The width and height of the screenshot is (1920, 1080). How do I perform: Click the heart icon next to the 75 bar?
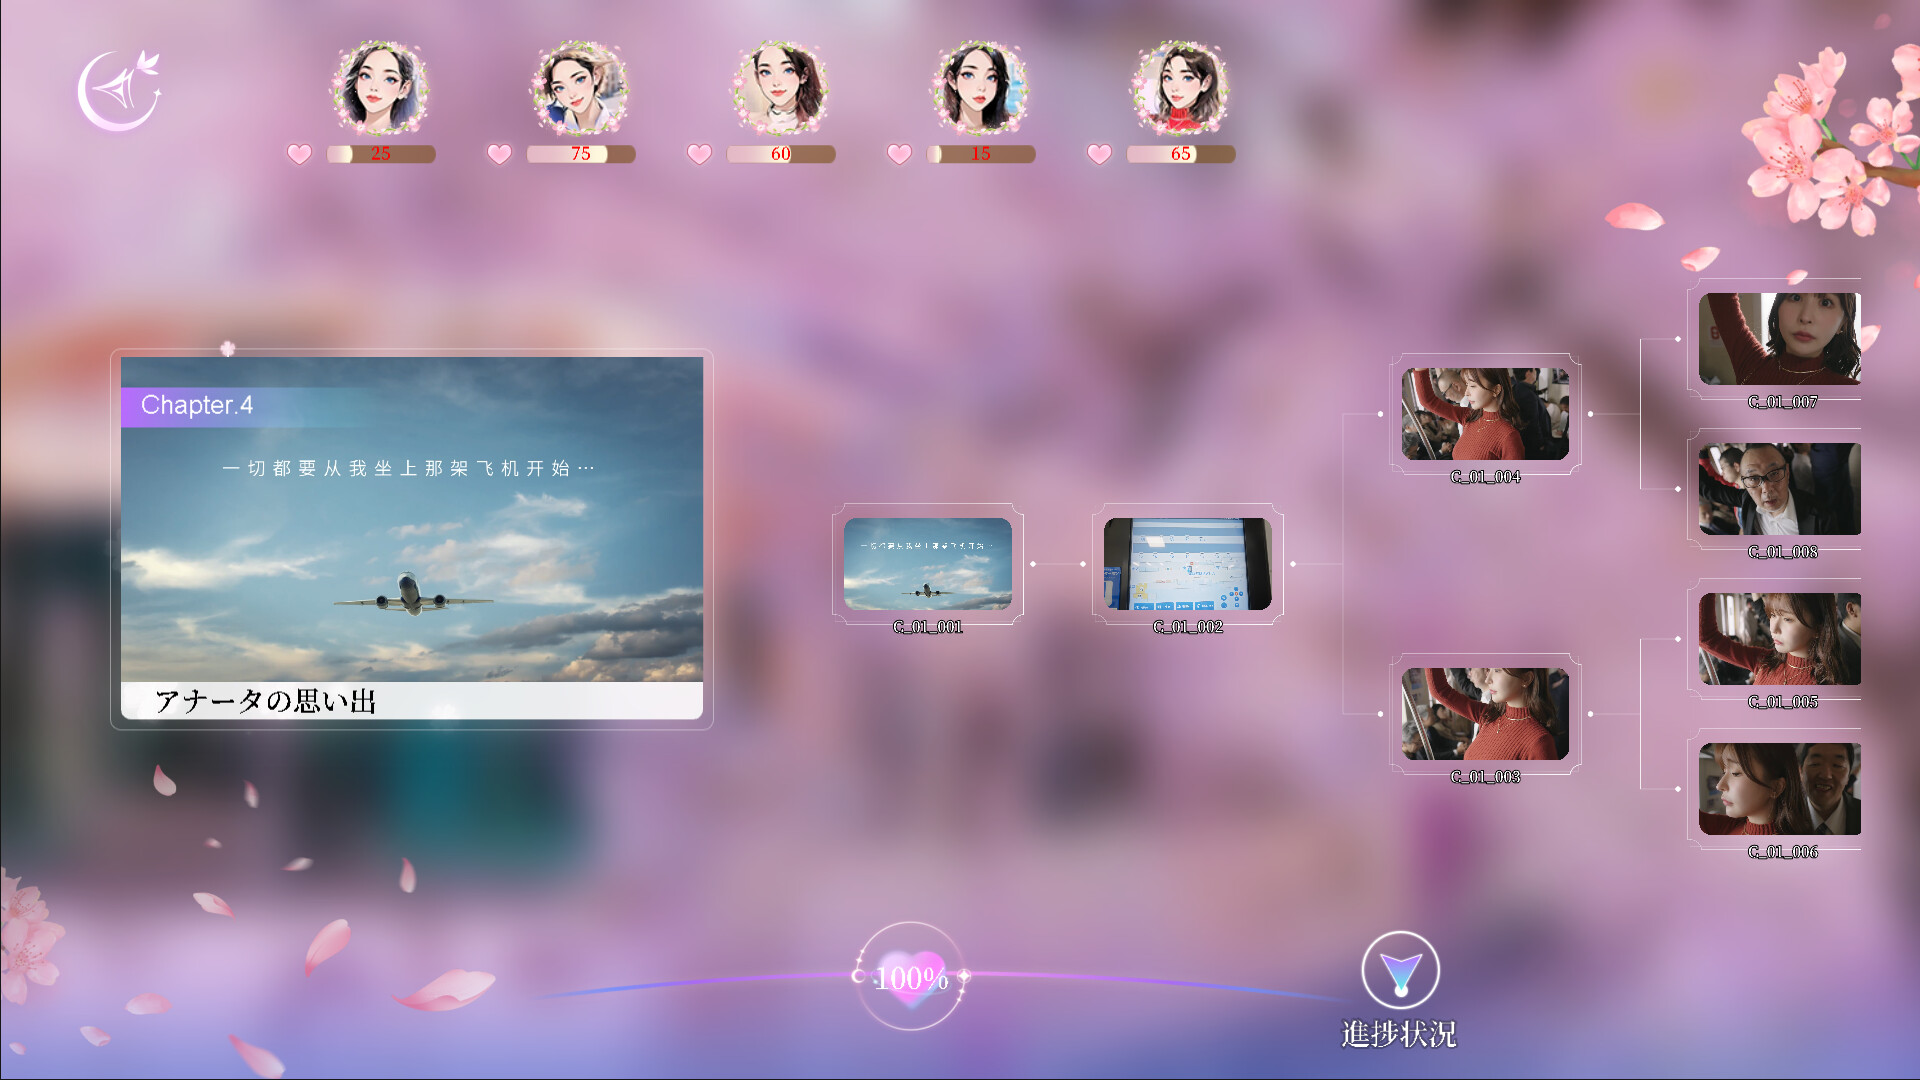(499, 154)
